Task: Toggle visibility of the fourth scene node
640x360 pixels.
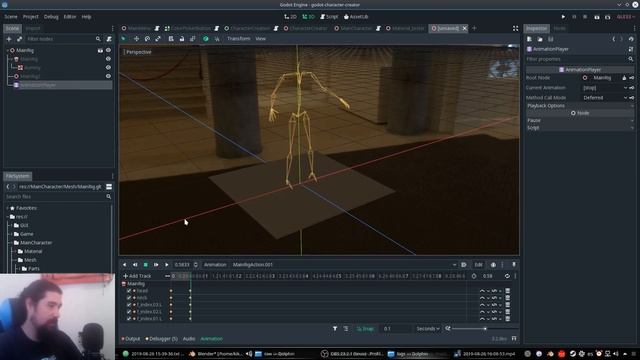Action: [108, 76]
